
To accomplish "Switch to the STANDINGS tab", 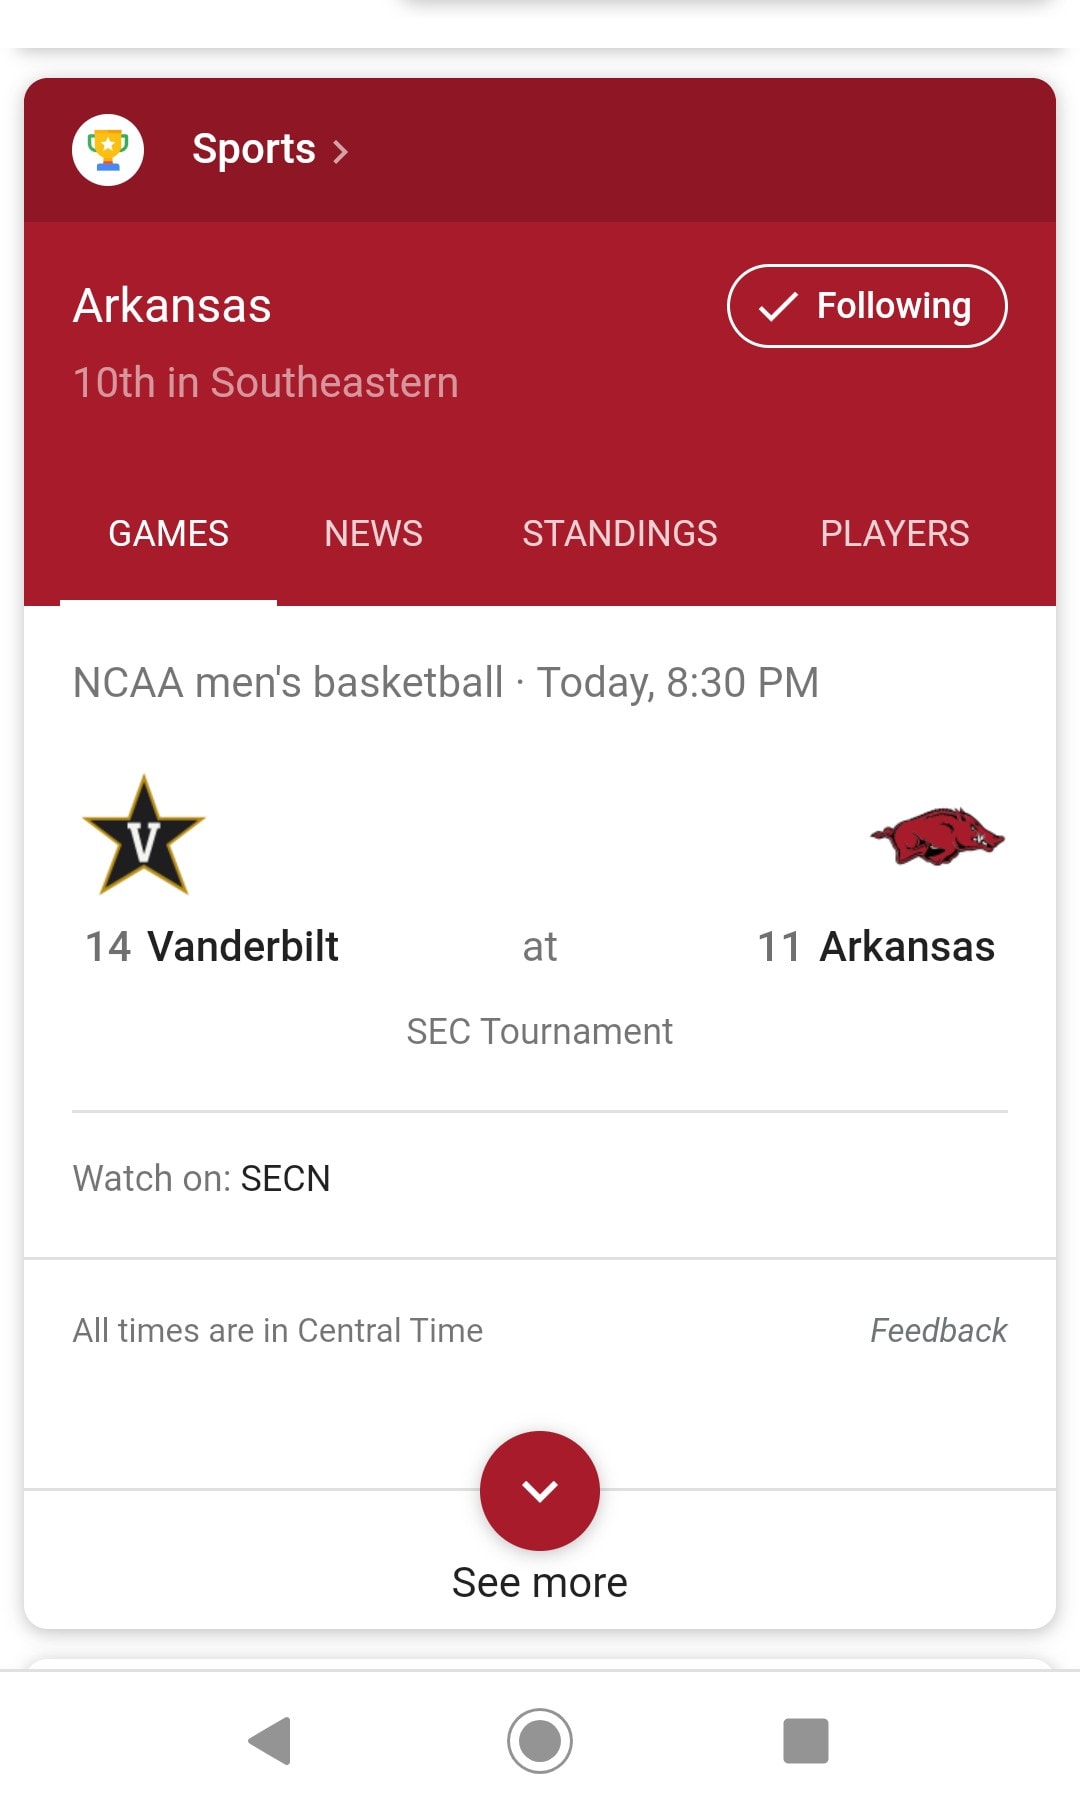I will click(620, 533).
